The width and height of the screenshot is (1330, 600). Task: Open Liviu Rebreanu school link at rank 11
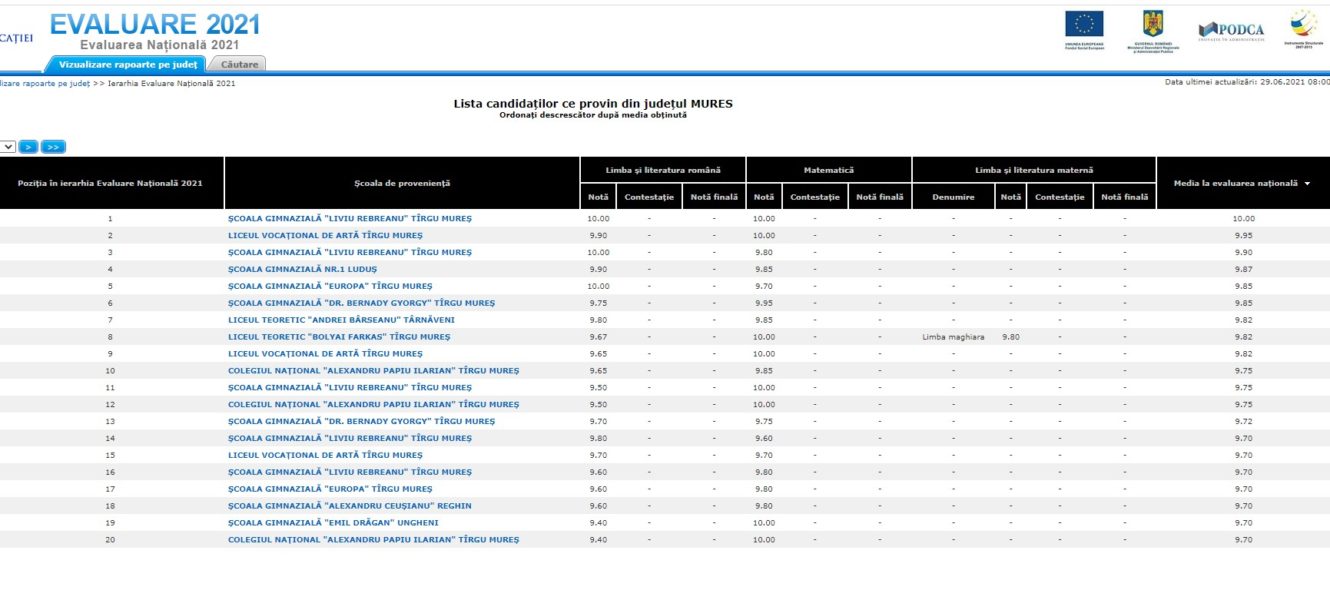[x=350, y=387]
